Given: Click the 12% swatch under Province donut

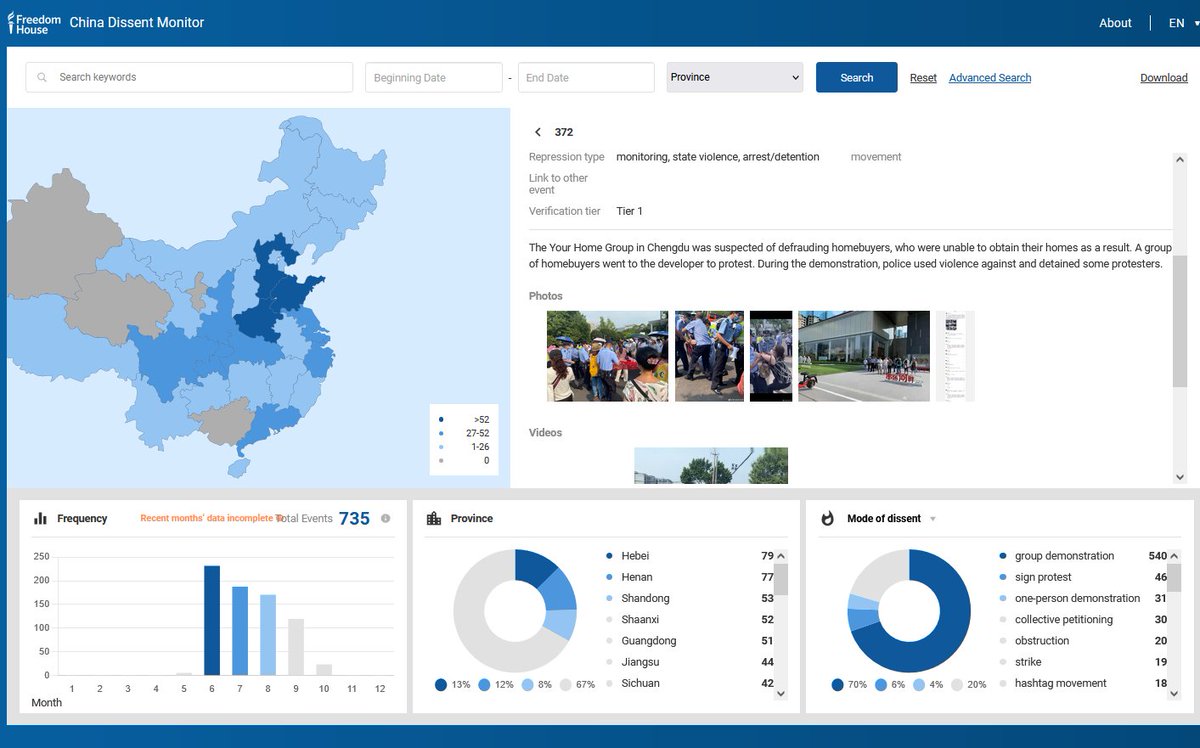Looking at the screenshot, I should tap(484, 685).
